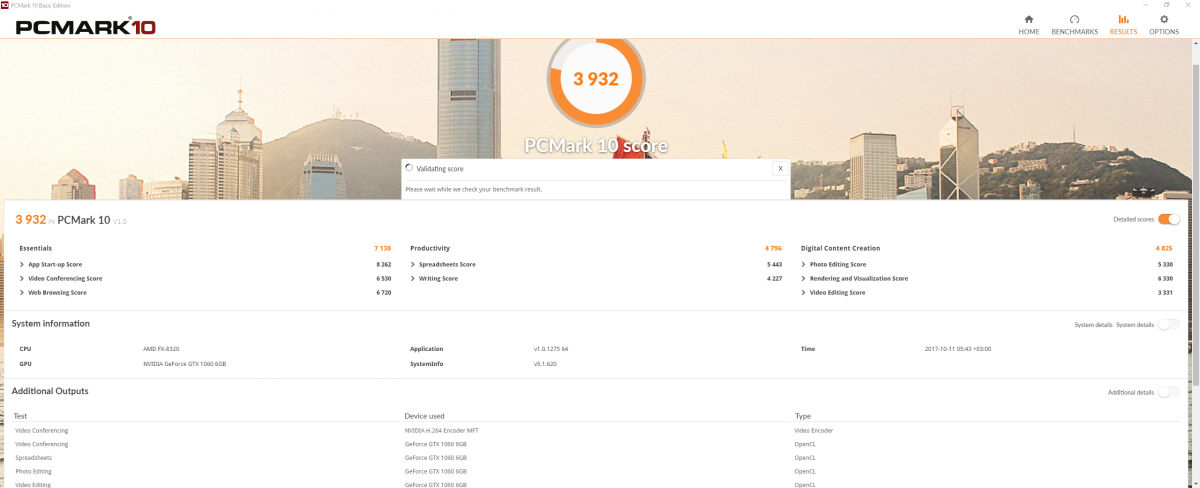Select the Results bar-chart icon
This screenshot has width=1200, height=488.
coord(1123,19)
